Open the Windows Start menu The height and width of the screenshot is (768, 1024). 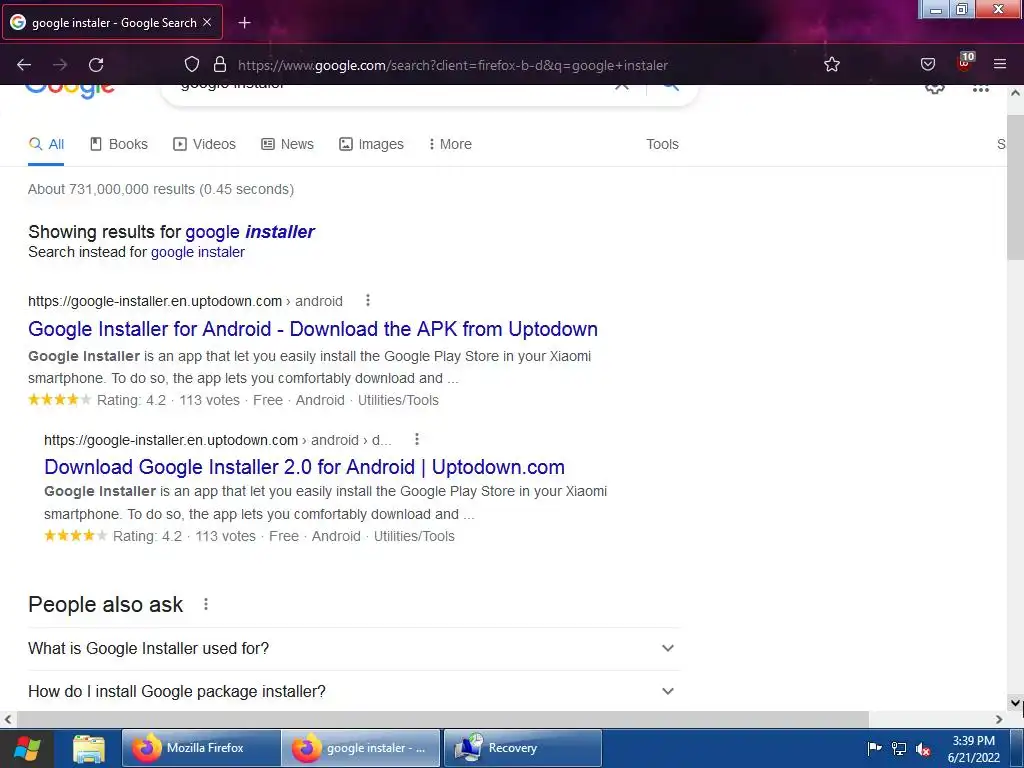[27, 748]
